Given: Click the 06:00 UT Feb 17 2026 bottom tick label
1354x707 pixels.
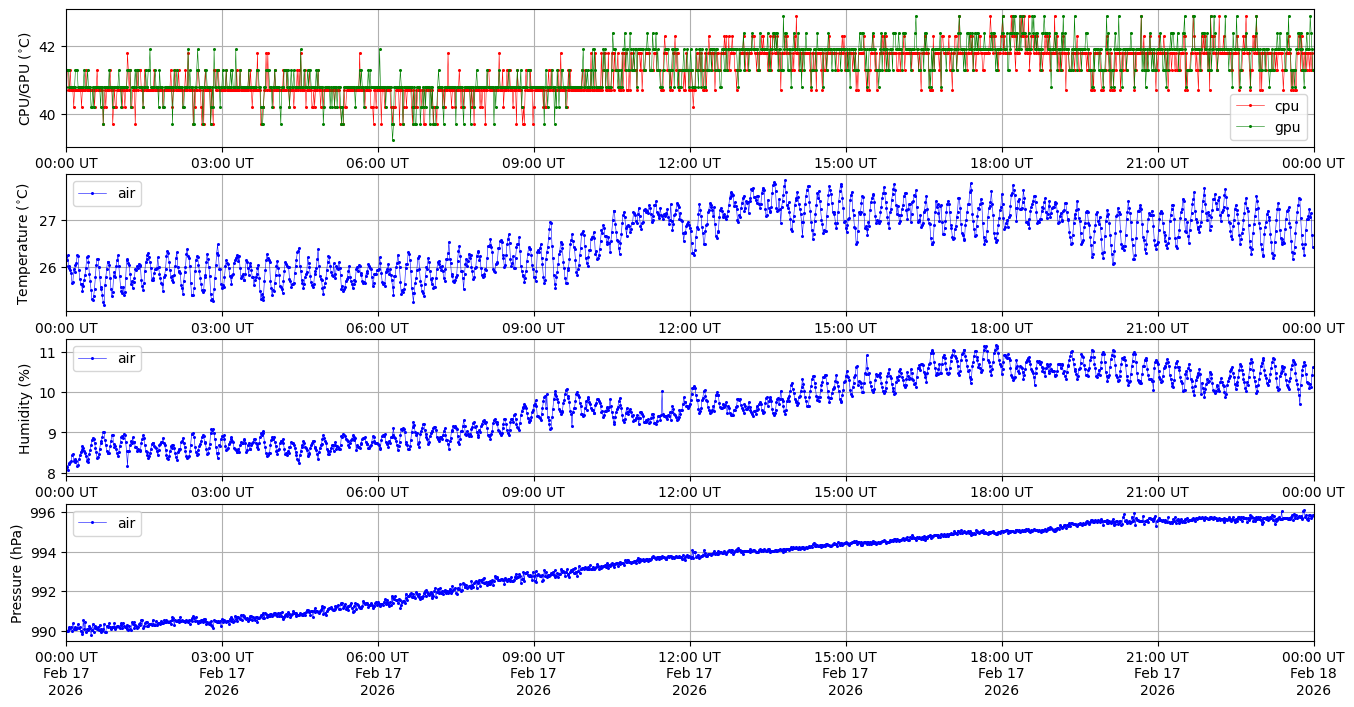Looking at the screenshot, I should coord(377,673).
